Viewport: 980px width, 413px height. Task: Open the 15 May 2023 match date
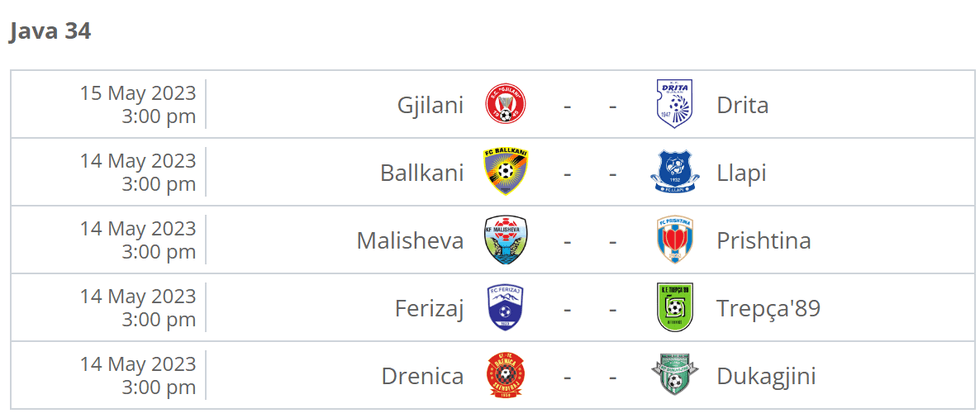pyautogui.click(x=138, y=93)
